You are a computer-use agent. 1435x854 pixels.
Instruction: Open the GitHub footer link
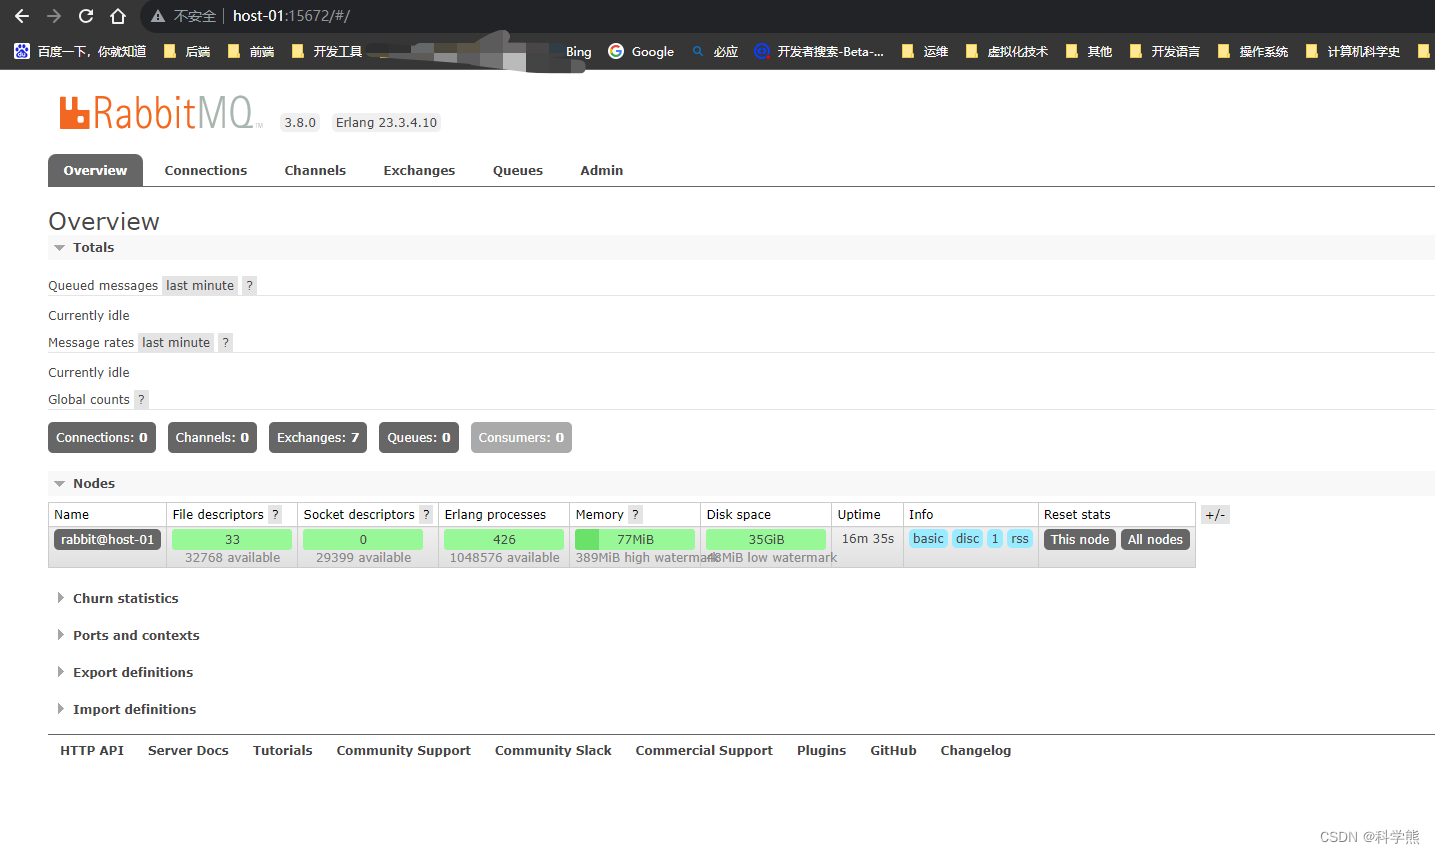coord(893,751)
